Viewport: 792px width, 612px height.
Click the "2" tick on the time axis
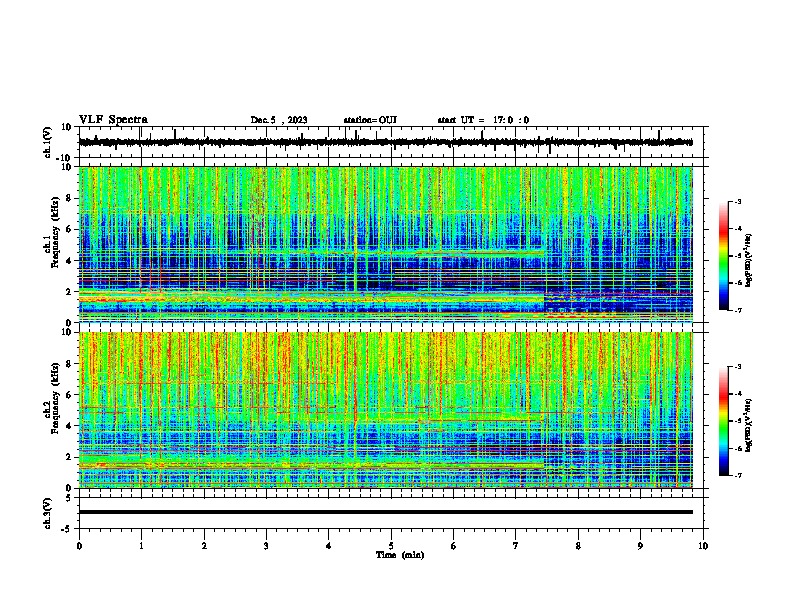point(204,546)
